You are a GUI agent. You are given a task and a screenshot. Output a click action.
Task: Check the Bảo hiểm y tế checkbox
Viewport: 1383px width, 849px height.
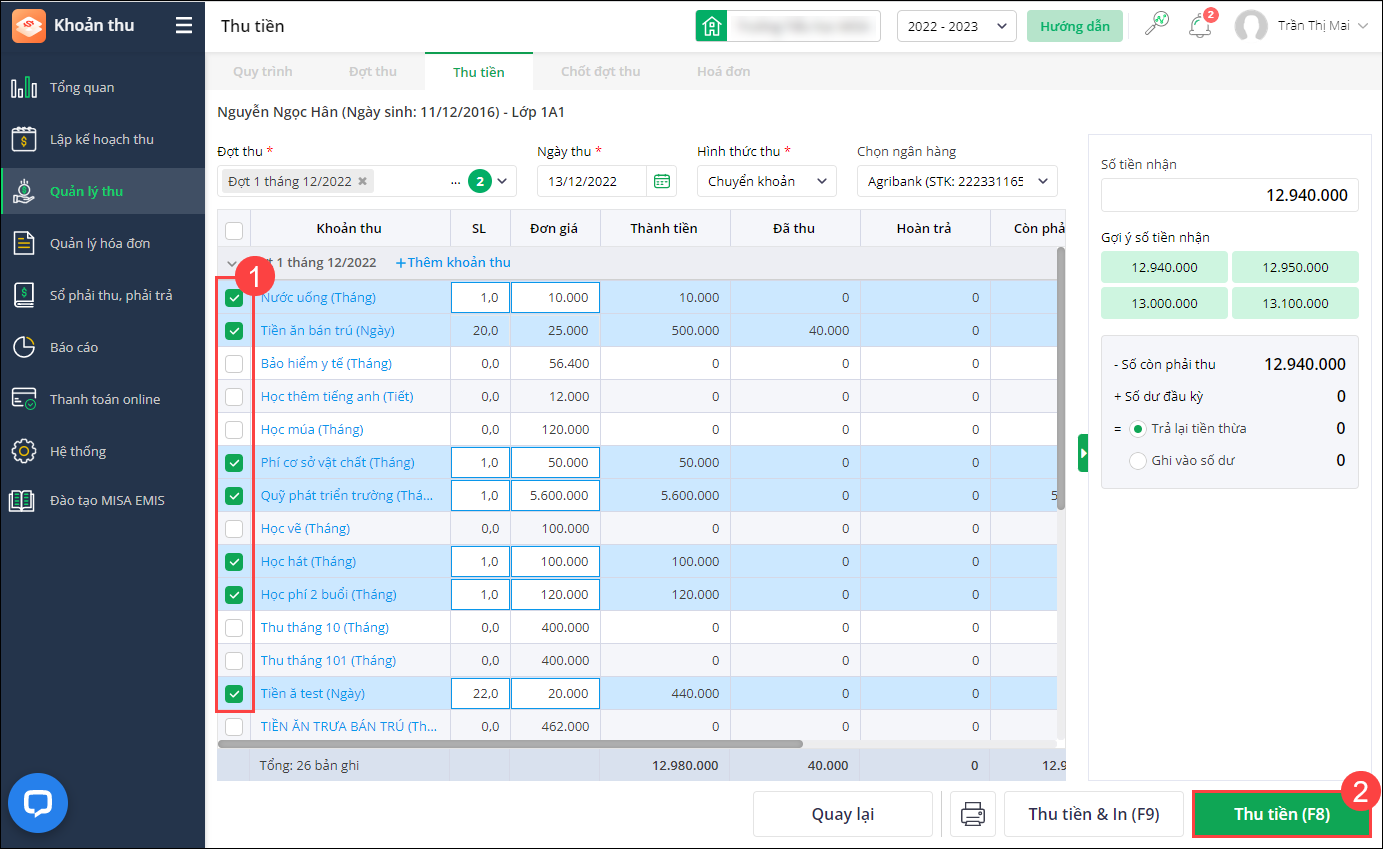(x=234, y=364)
